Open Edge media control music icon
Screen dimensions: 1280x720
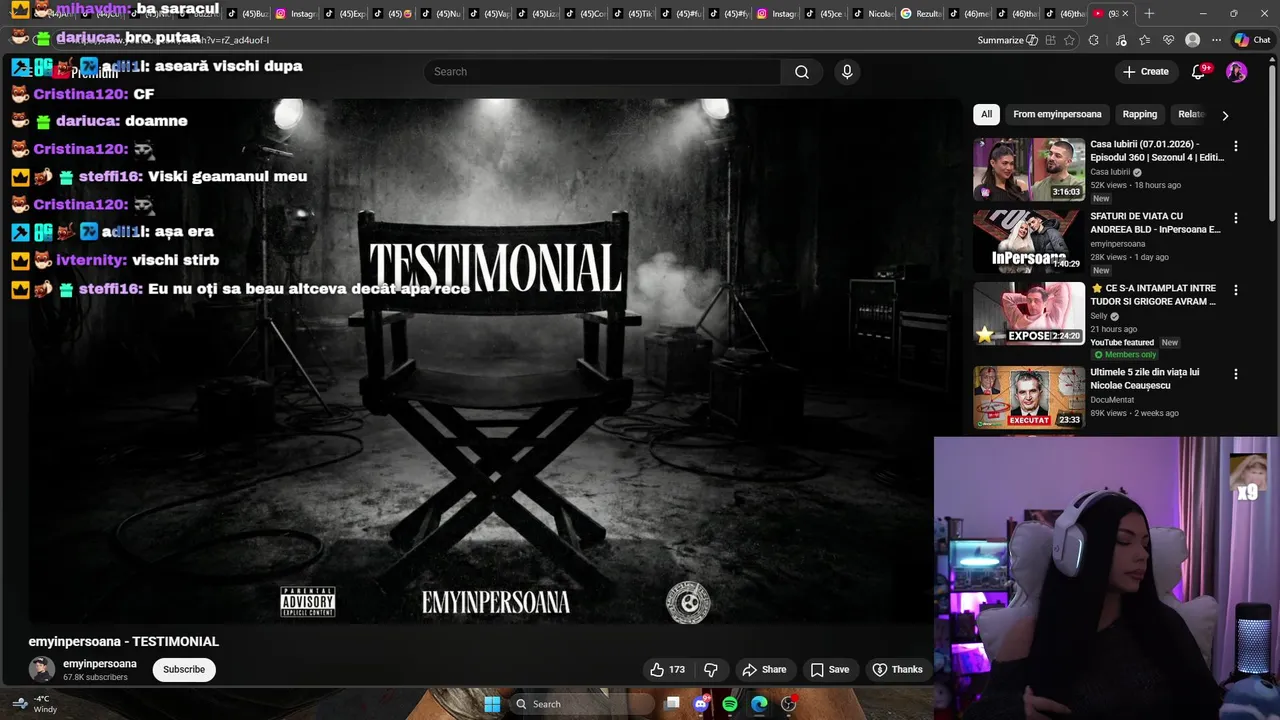[x=1121, y=40]
